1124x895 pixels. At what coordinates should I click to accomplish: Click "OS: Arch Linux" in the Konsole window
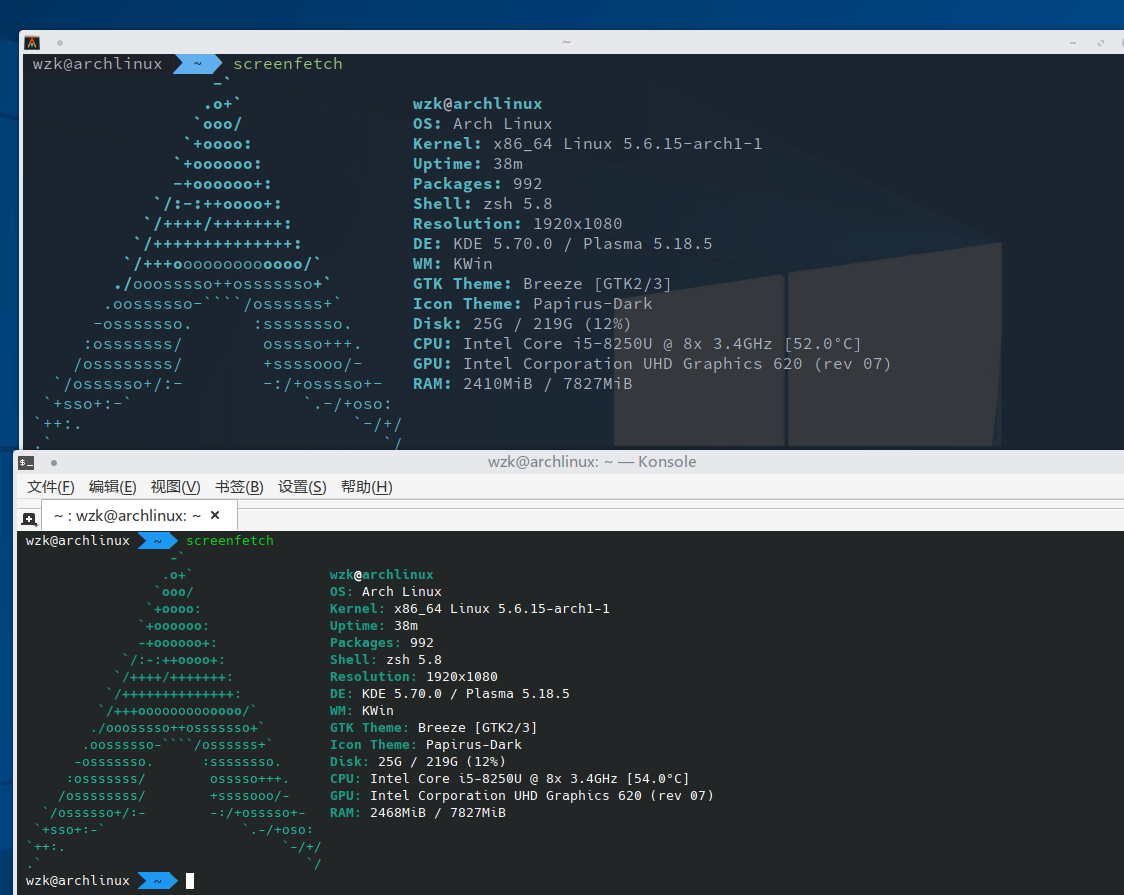point(386,592)
